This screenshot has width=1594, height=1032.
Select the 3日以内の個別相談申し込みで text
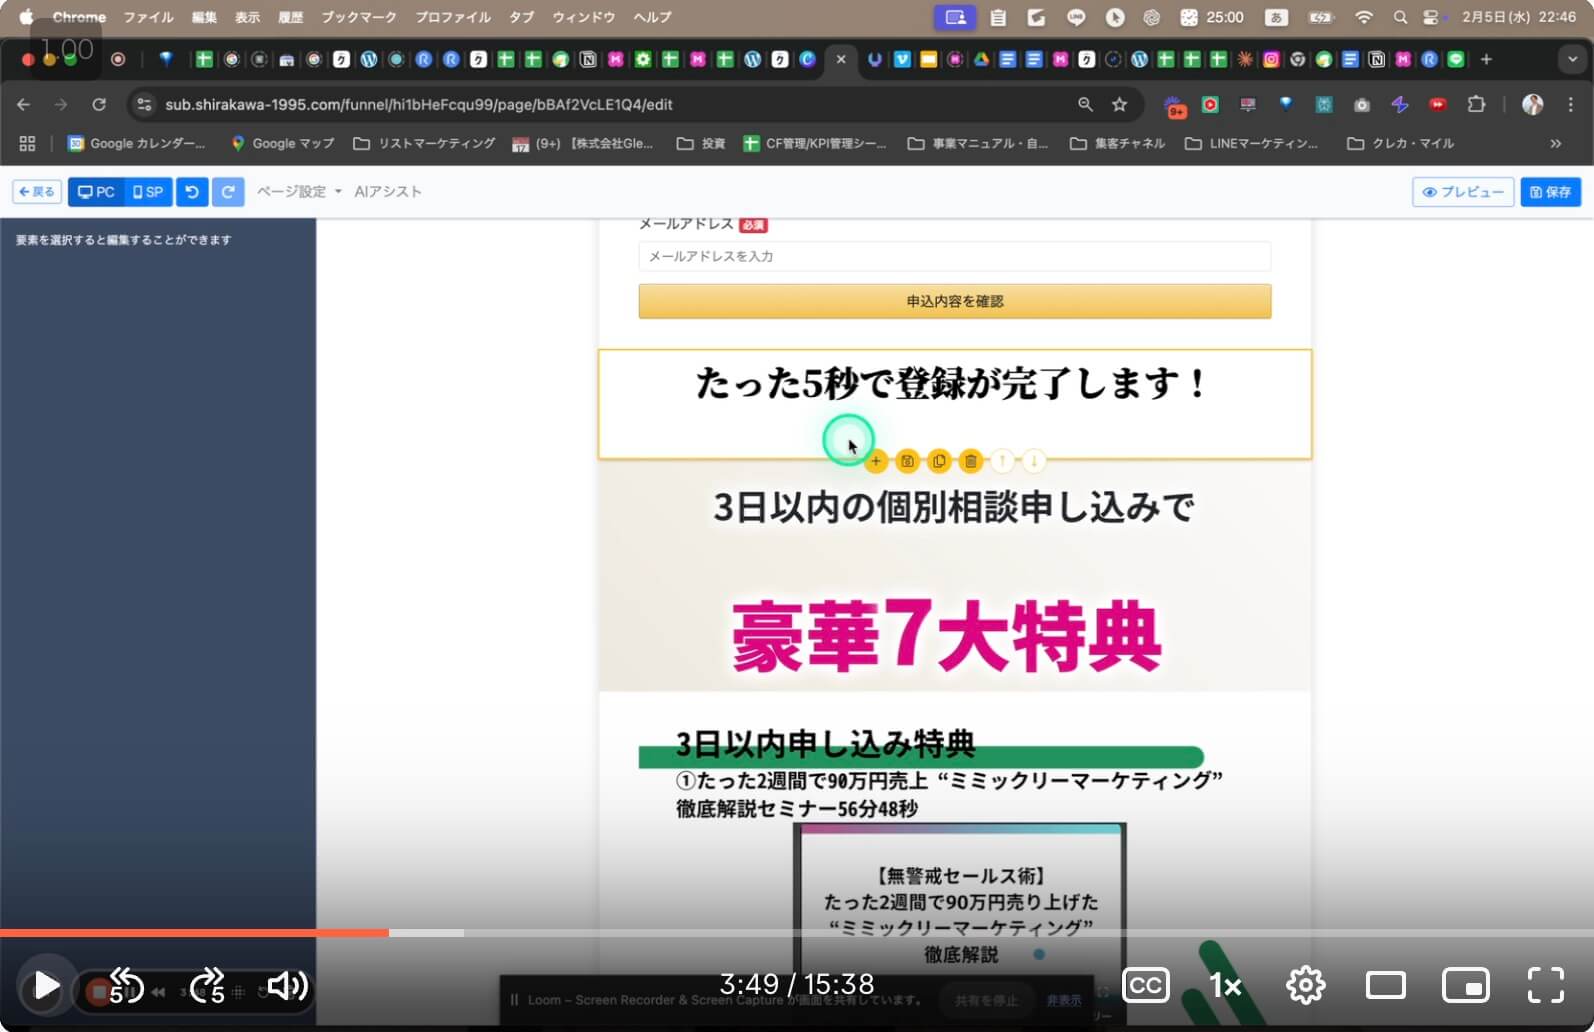click(x=954, y=507)
